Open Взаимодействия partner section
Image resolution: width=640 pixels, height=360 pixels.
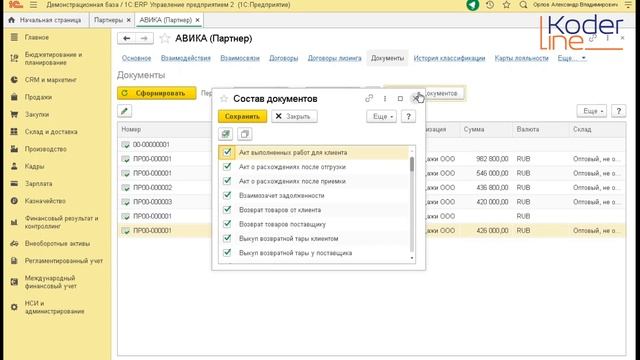[186, 58]
